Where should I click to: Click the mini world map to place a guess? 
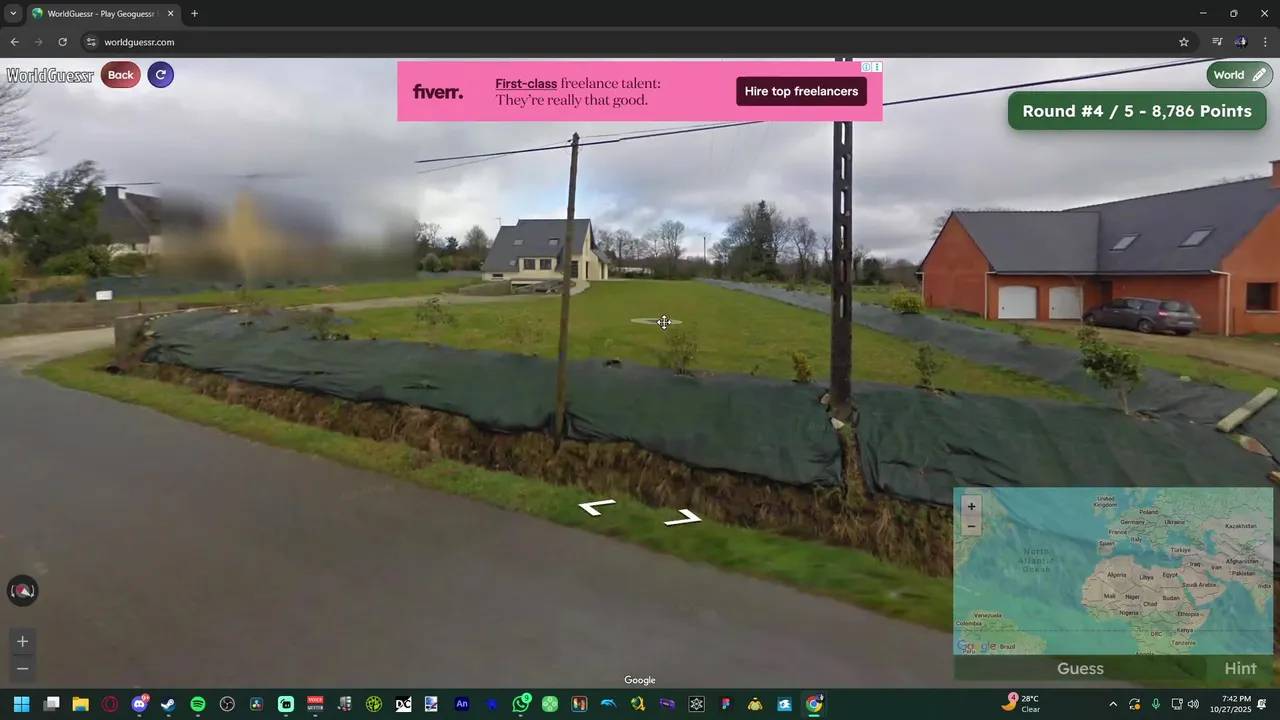click(x=1113, y=571)
